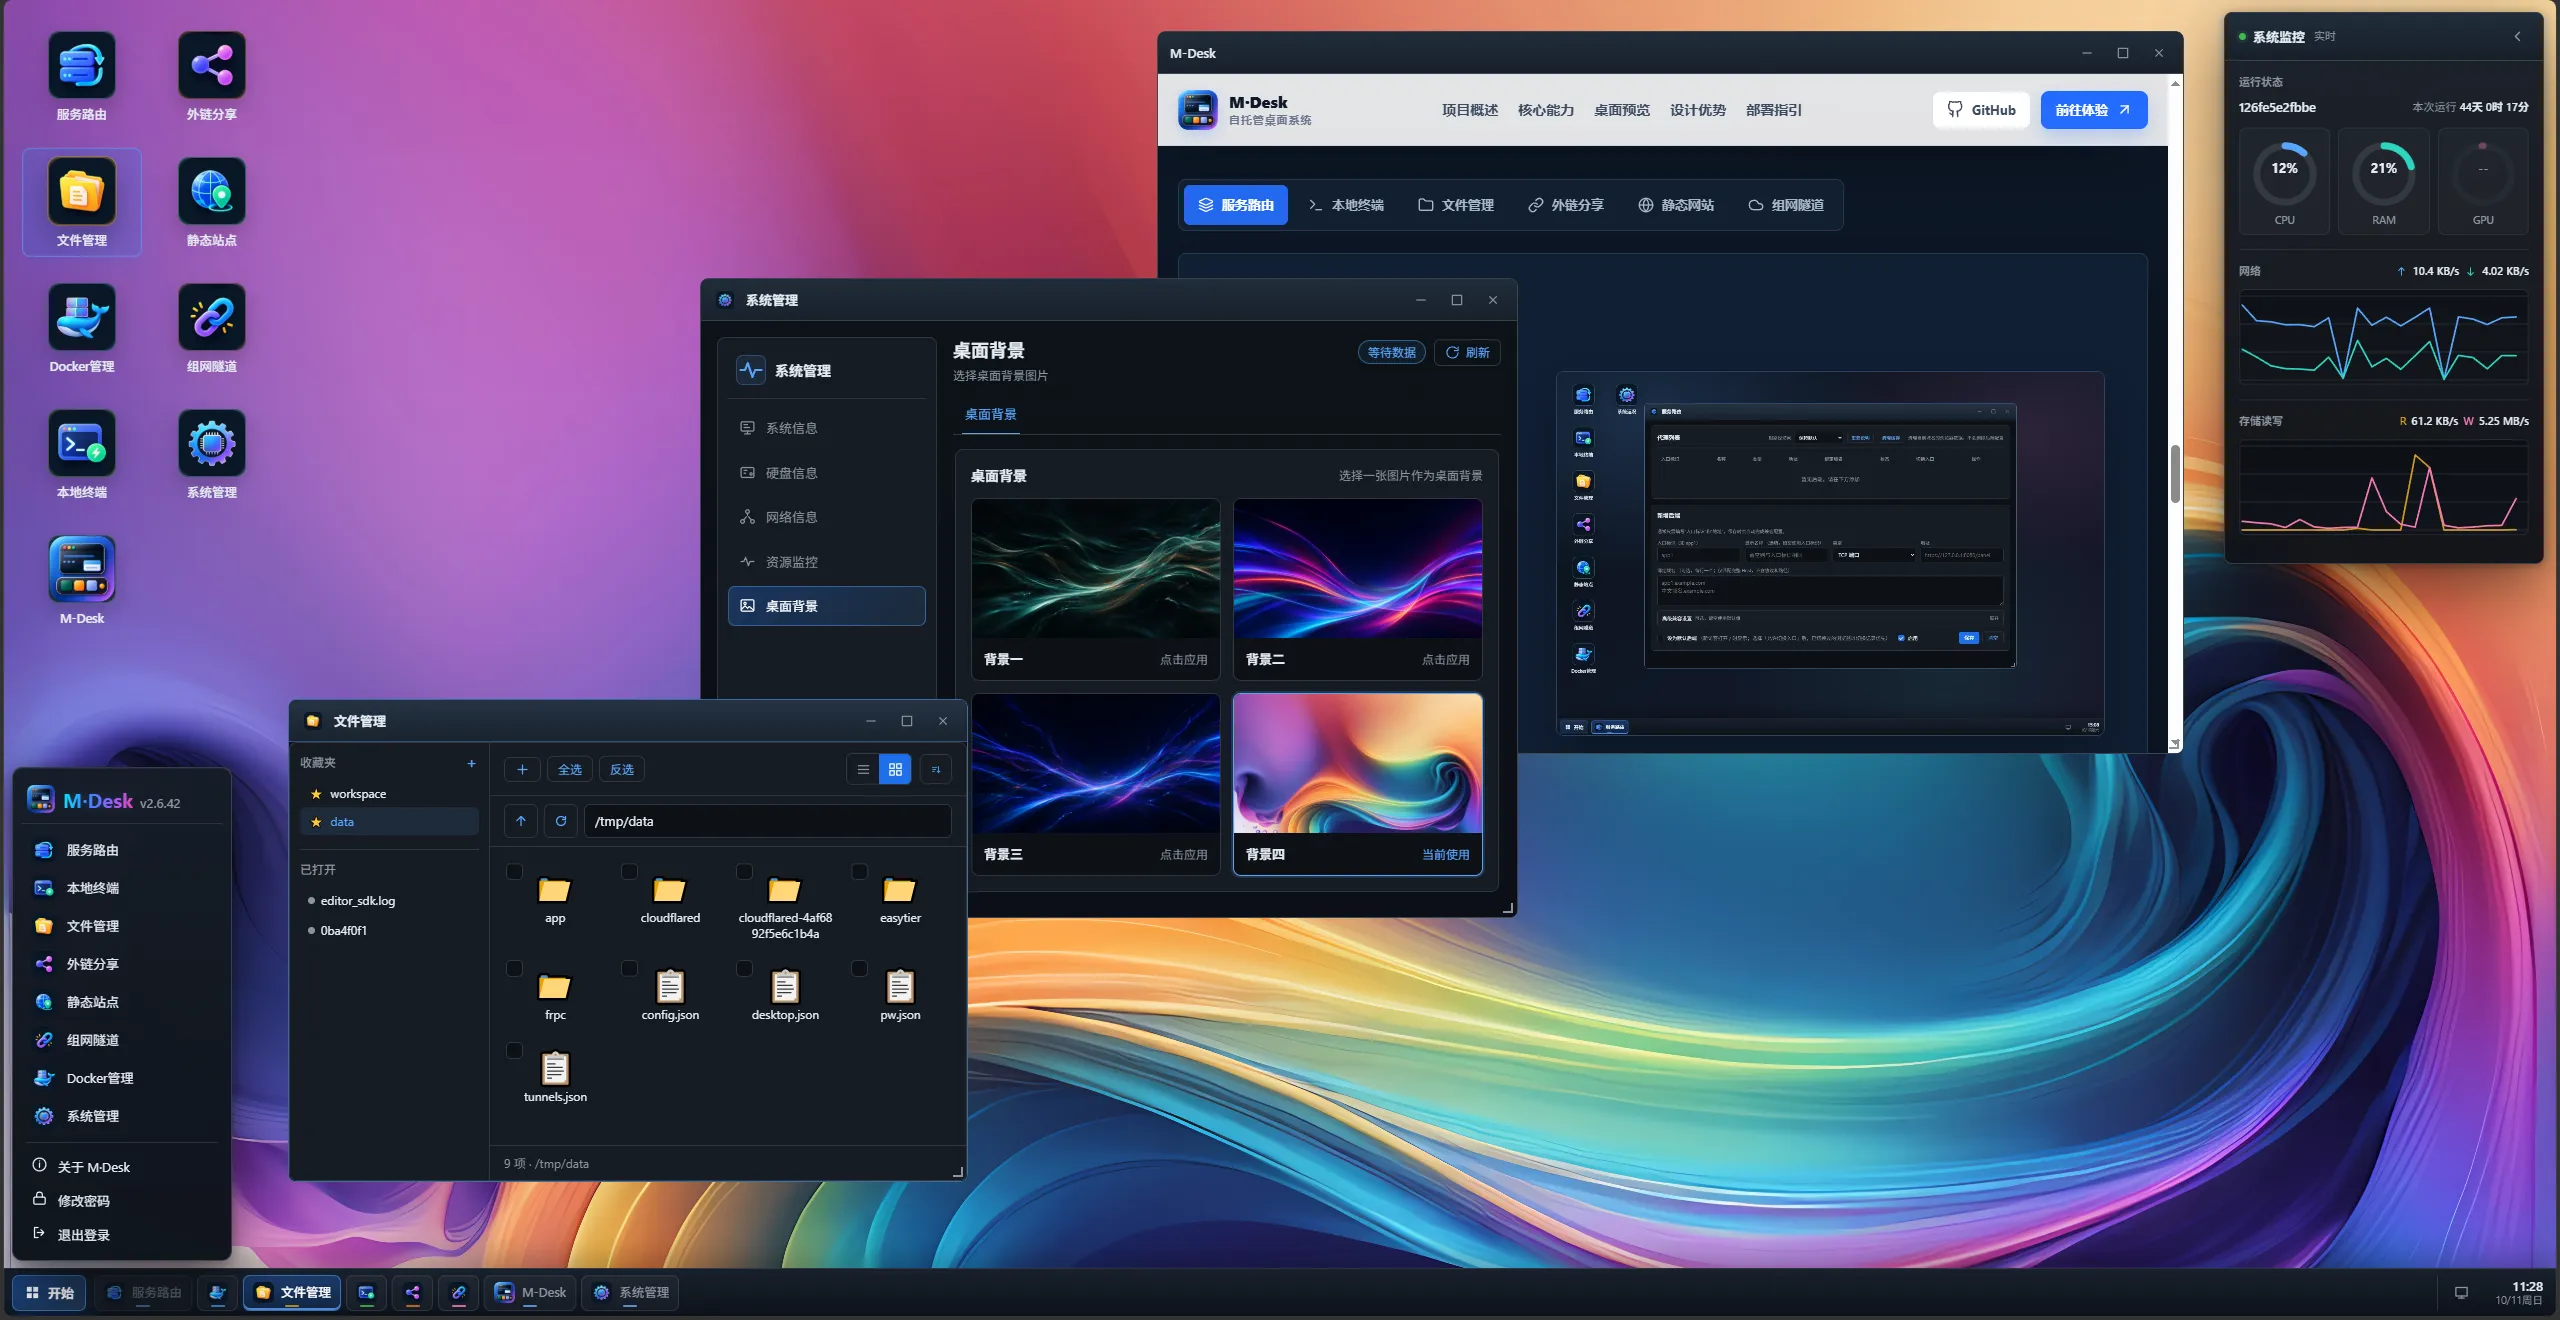This screenshot has width=2560, height=1320.
Task: Tick the checkbox for cloudflared folder
Action: pyautogui.click(x=629, y=871)
